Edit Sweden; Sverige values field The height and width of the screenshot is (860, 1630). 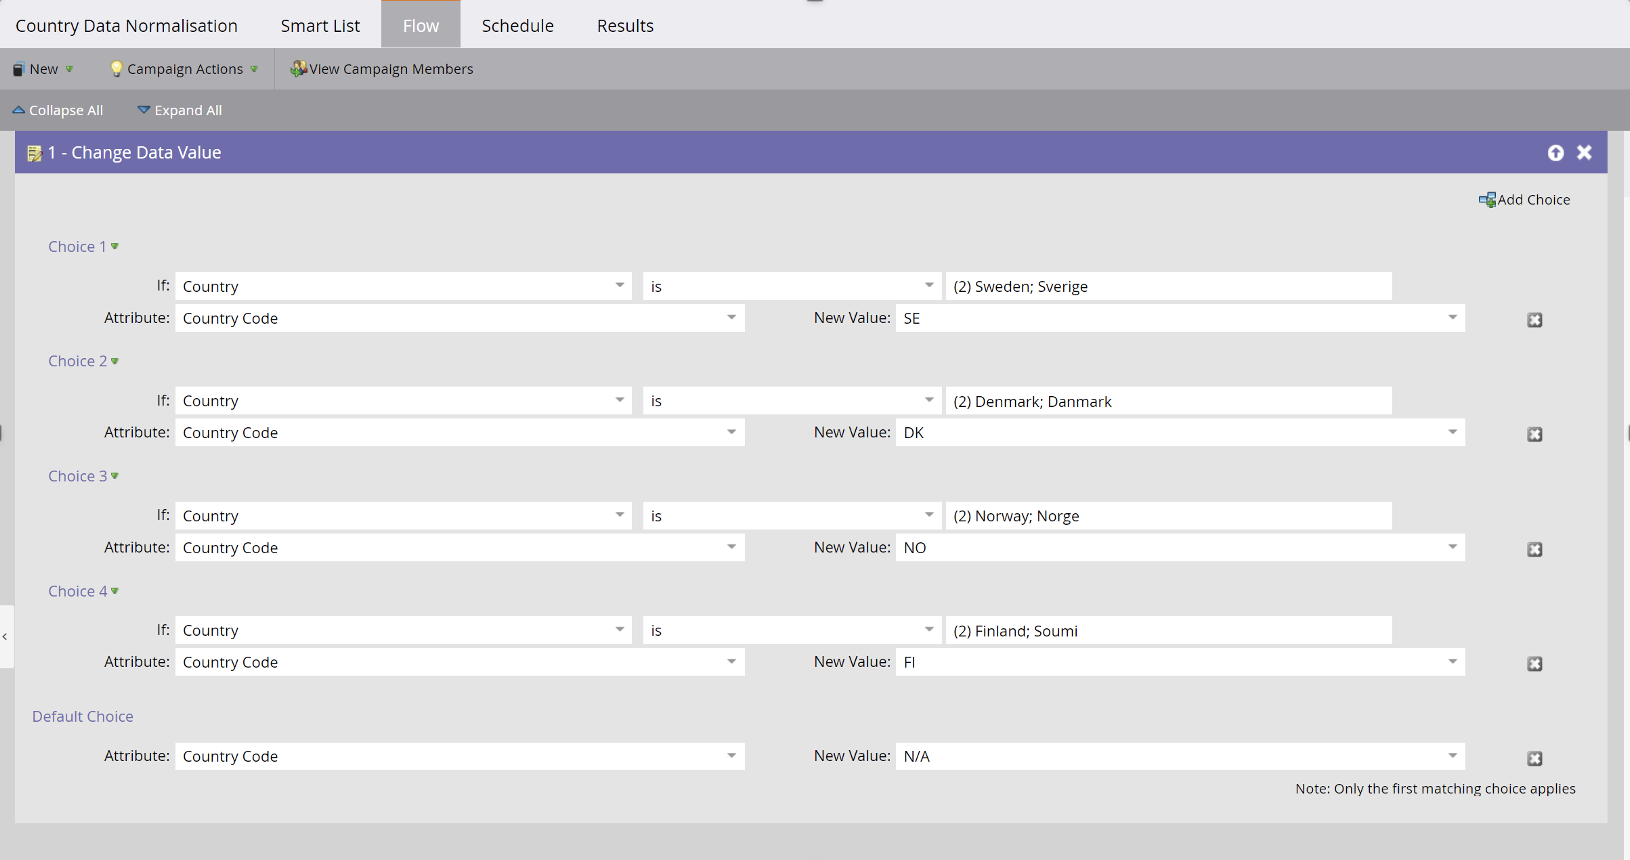point(1168,286)
